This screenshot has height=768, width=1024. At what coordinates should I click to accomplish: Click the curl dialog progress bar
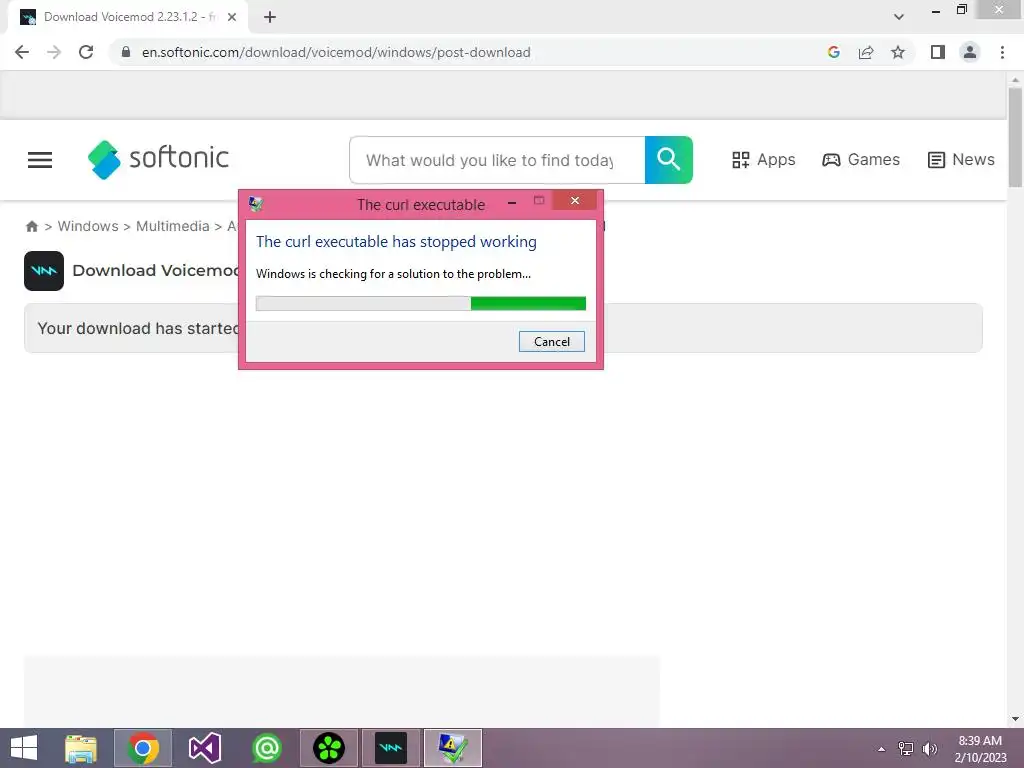click(421, 304)
